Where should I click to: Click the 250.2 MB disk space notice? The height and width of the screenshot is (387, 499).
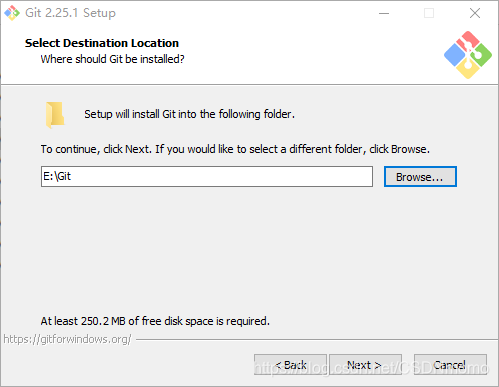coord(155,321)
